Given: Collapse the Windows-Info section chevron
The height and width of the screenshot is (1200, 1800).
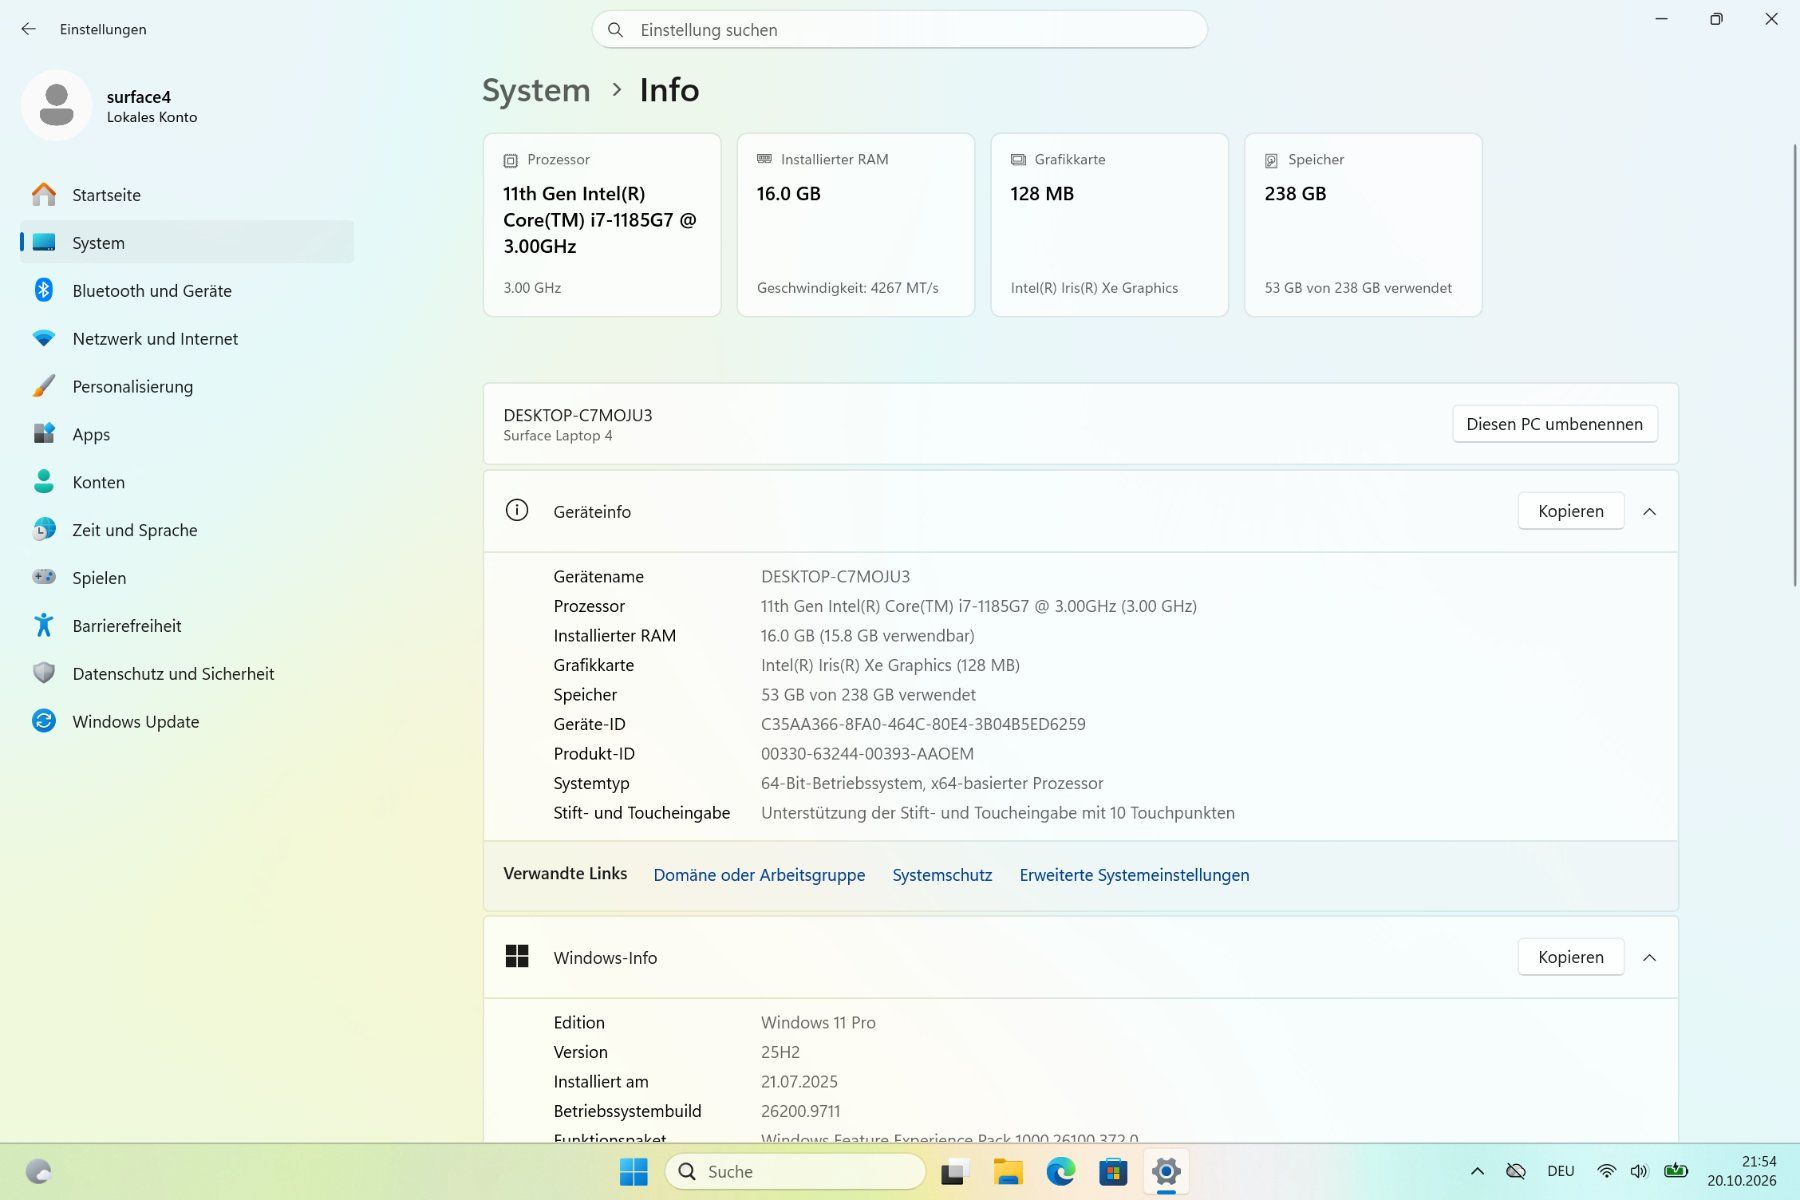Looking at the screenshot, I should (x=1649, y=957).
